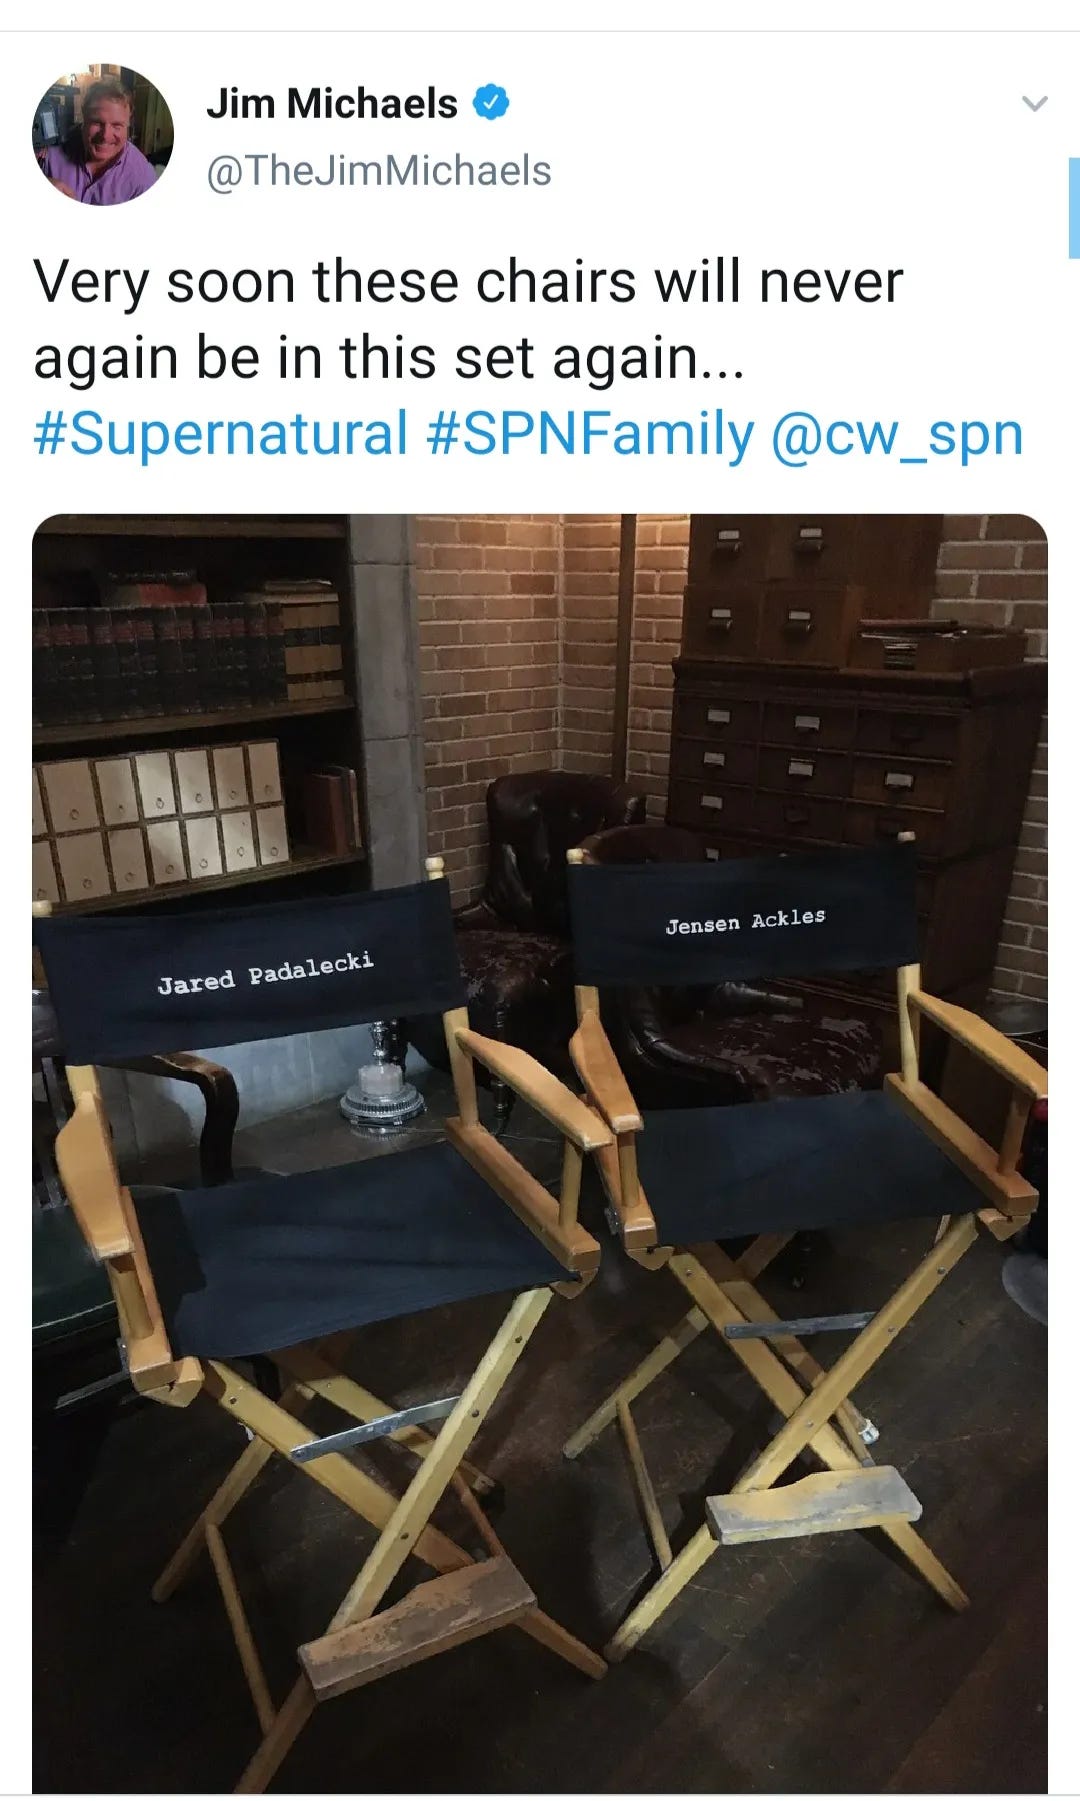
Task: Expand the tweet options chevron
Action: click(1035, 103)
